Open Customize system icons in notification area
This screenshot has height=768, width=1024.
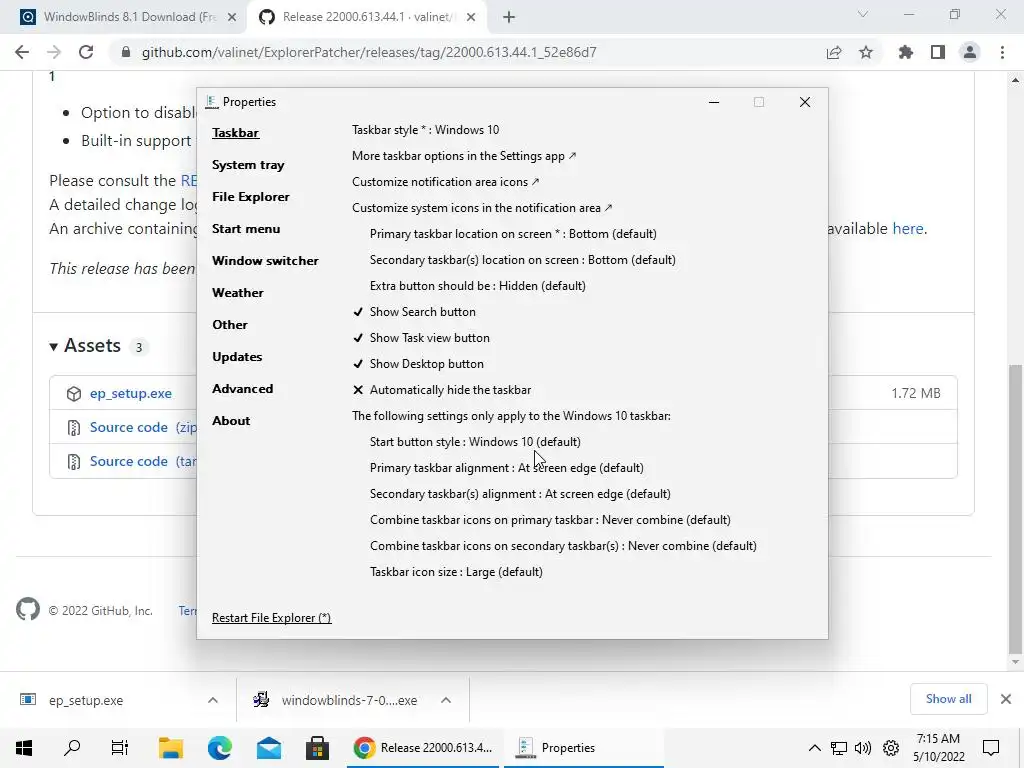pos(482,208)
